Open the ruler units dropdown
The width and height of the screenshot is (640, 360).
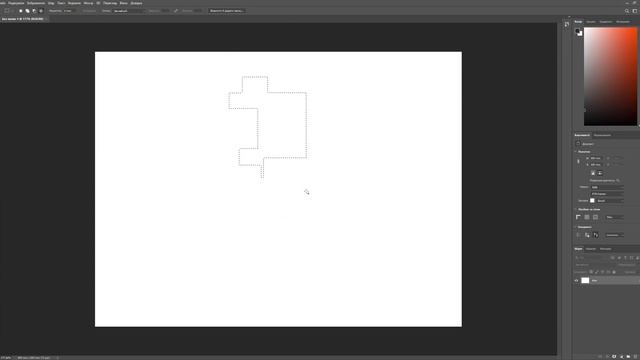point(614,217)
